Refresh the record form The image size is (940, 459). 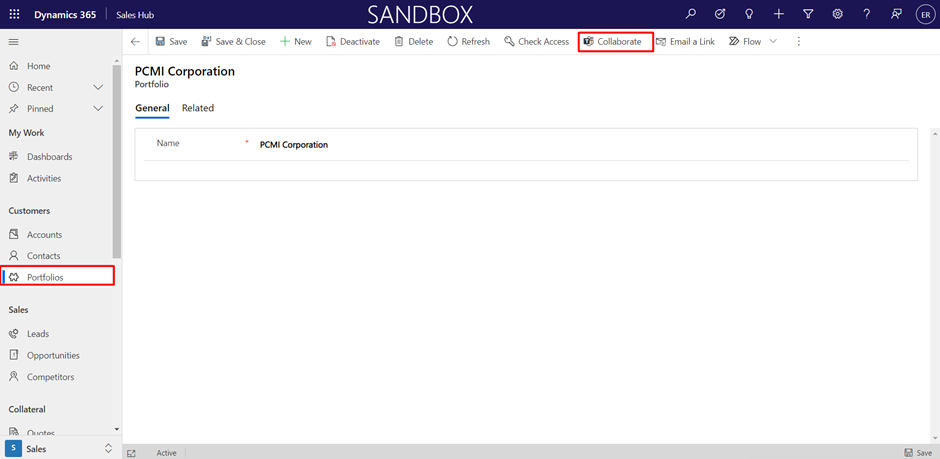pos(469,42)
